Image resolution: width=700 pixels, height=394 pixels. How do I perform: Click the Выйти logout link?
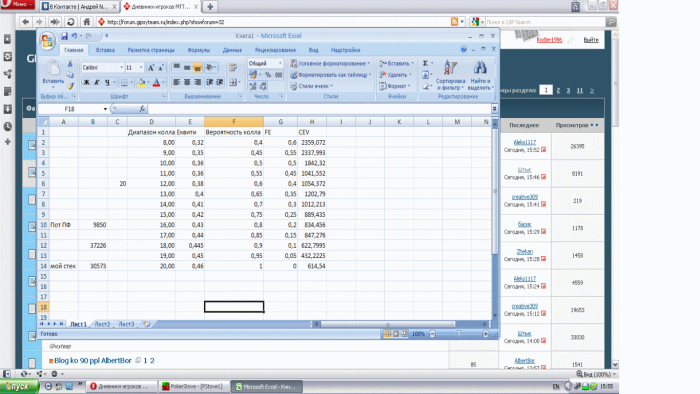591,40
